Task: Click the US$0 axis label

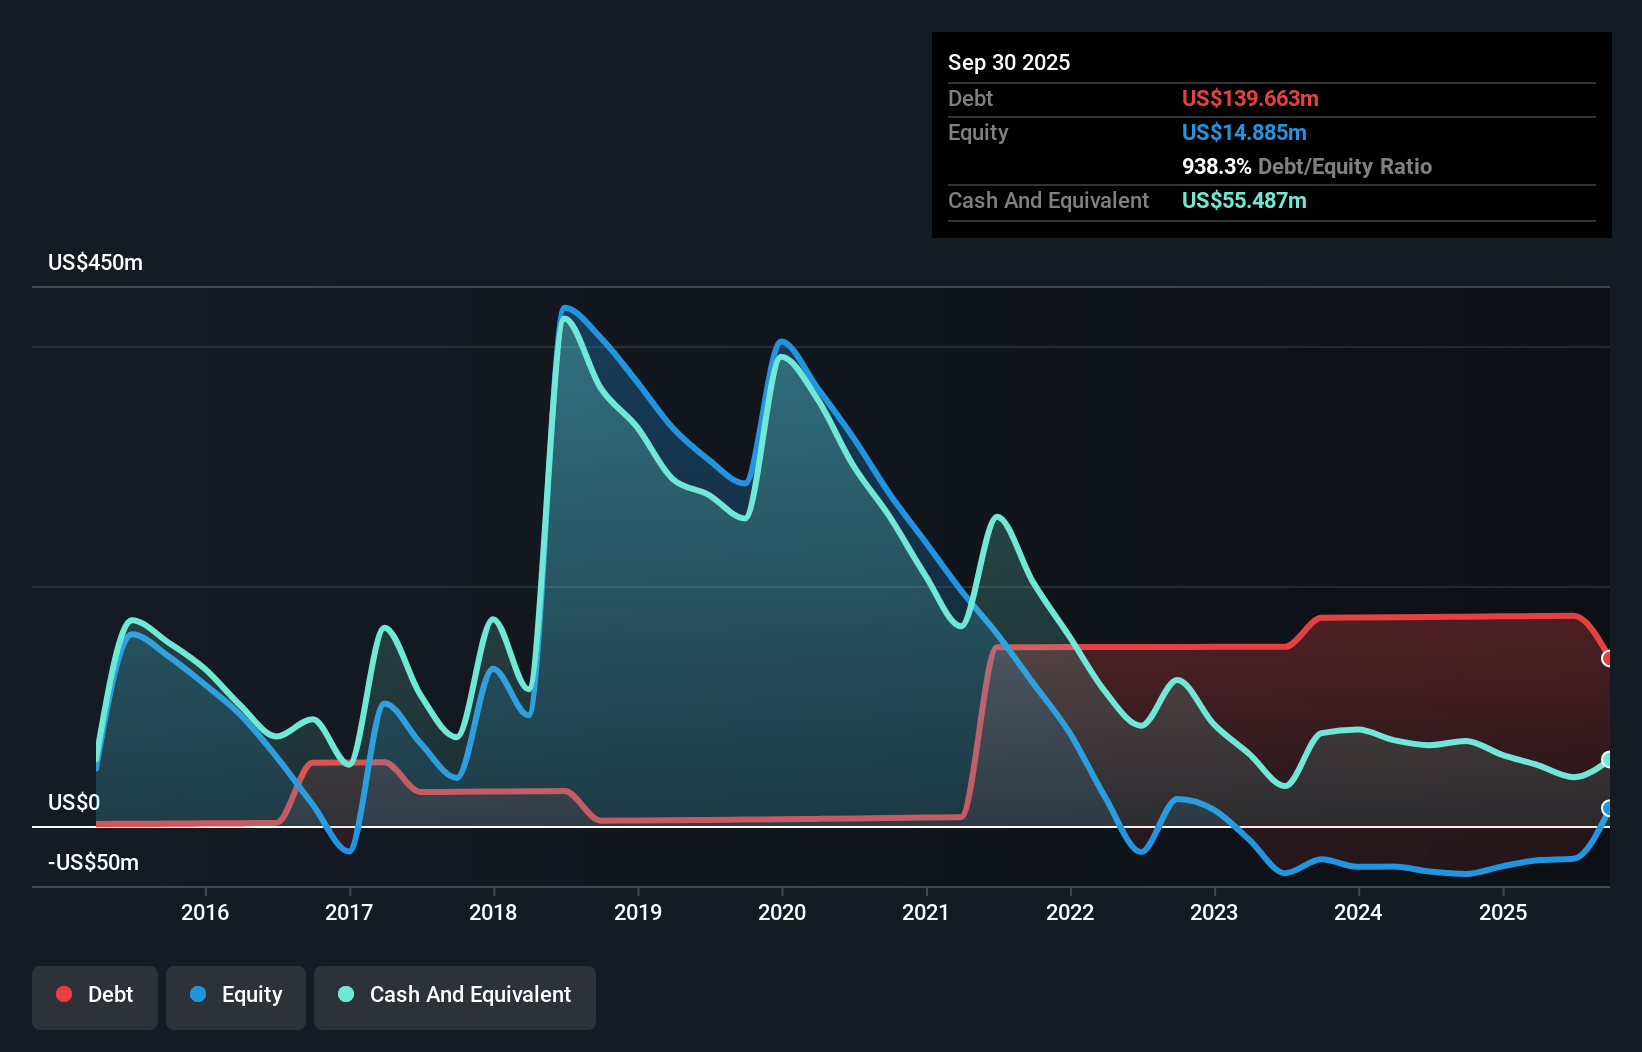Action: click(74, 803)
